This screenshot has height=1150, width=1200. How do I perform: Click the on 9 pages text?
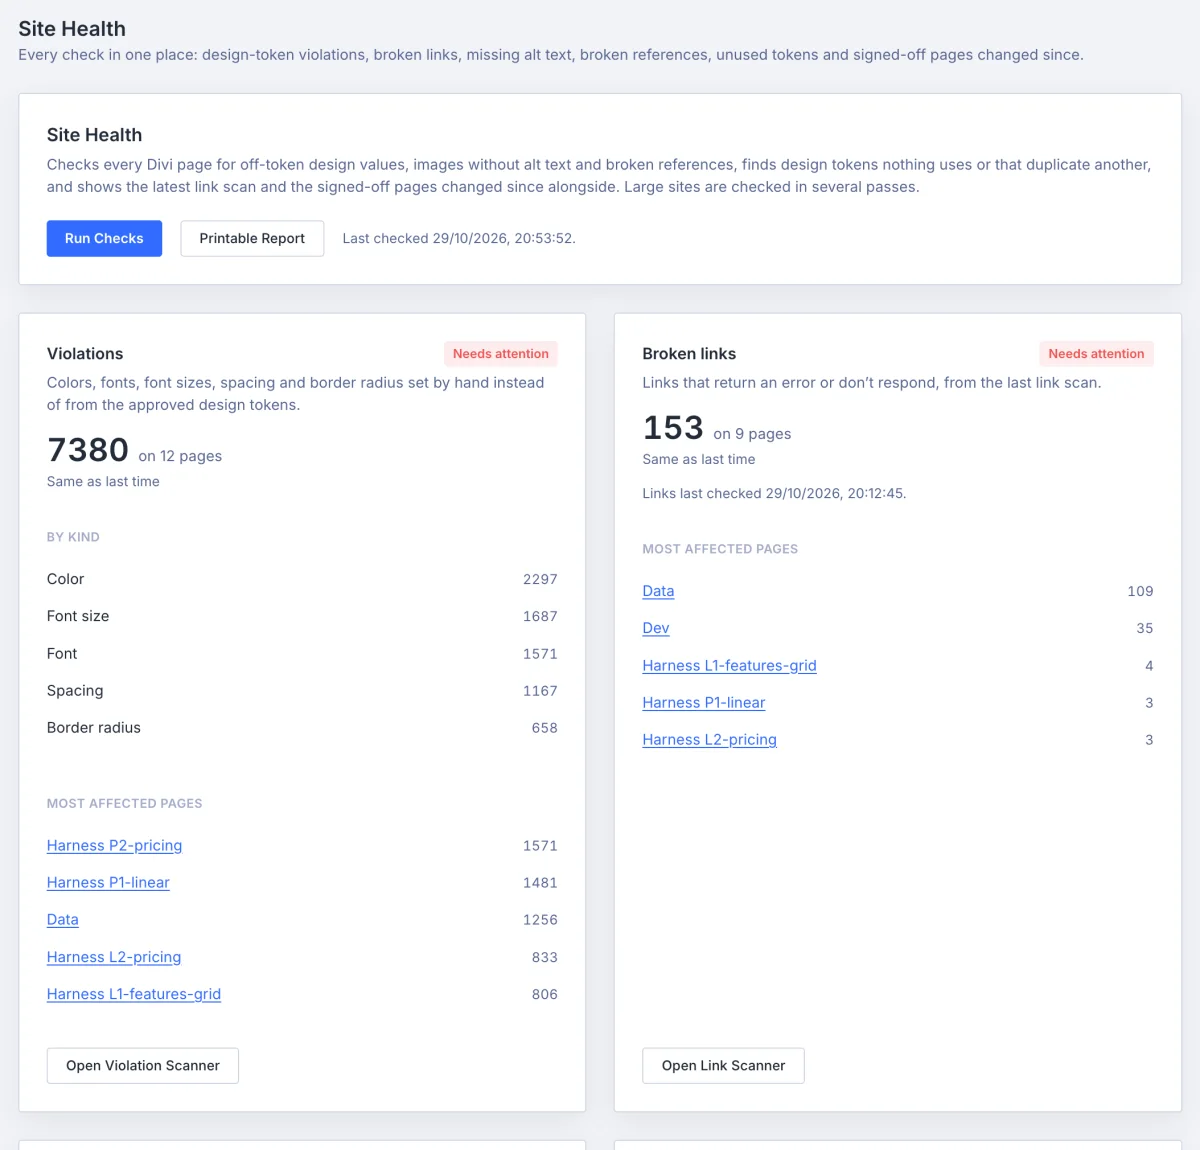pyautogui.click(x=752, y=434)
